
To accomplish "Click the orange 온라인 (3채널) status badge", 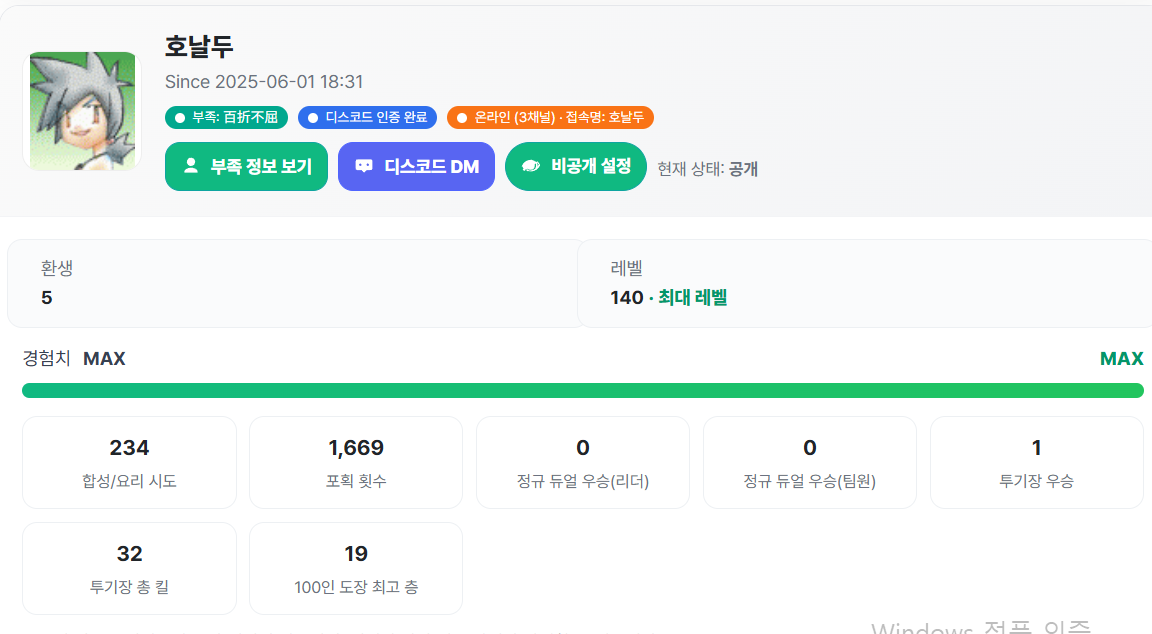I will pyautogui.click(x=550, y=118).
